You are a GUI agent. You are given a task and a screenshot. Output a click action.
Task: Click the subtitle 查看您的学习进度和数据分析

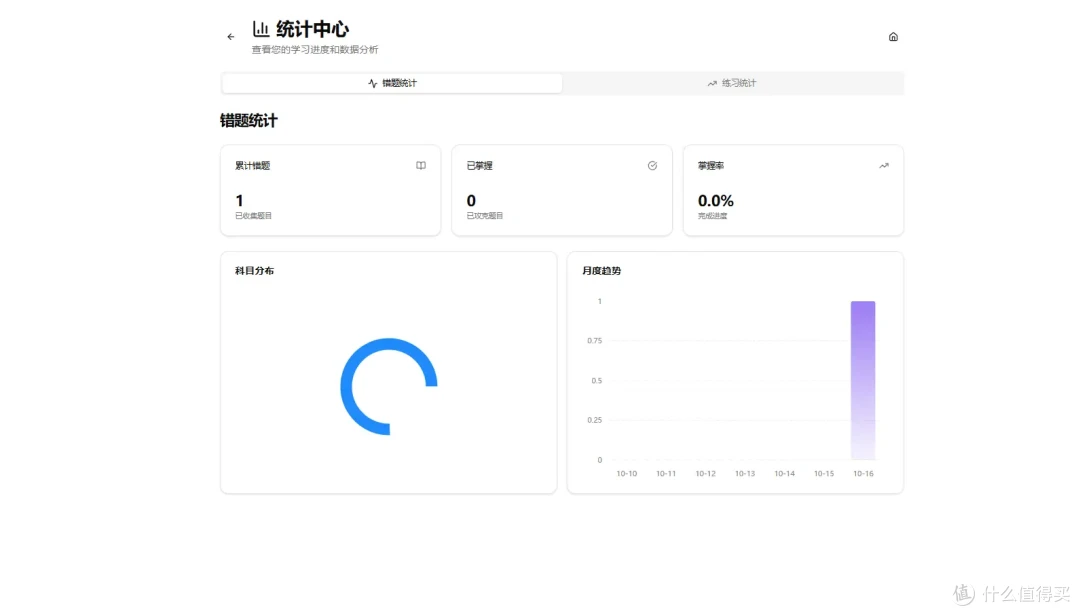(x=315, y=50)
